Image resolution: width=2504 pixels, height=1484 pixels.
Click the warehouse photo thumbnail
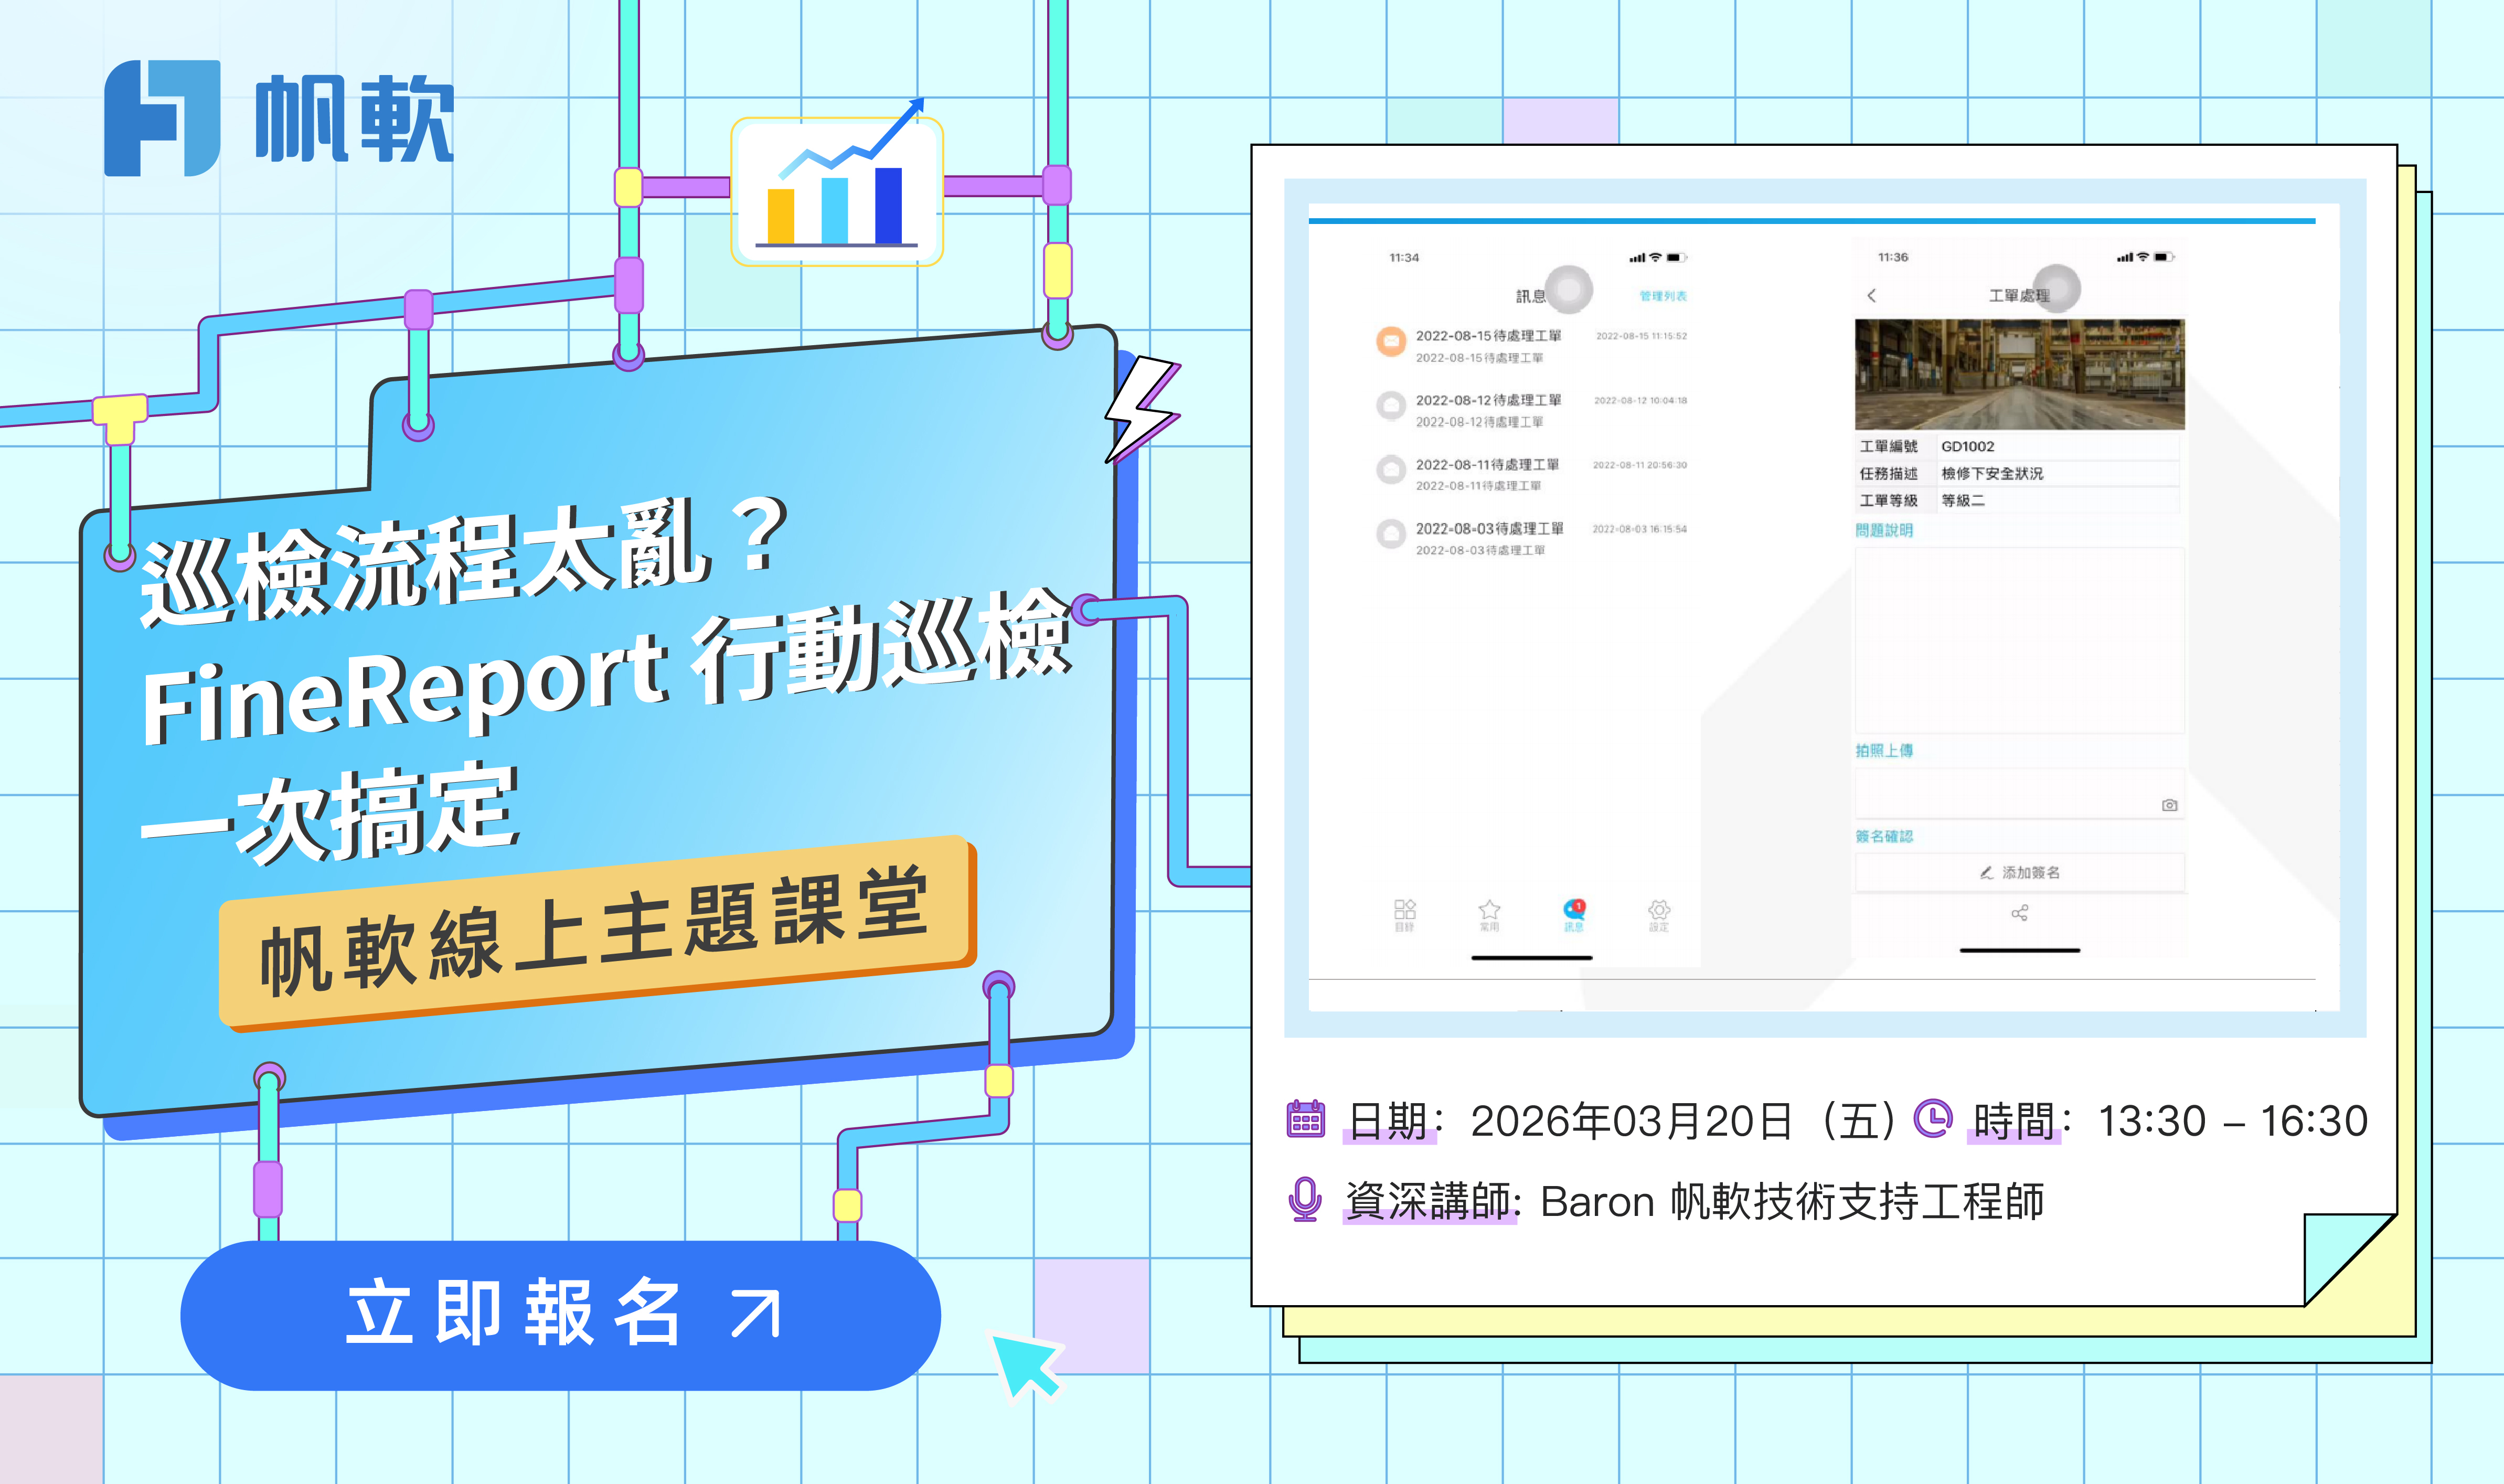point(2019,374)
